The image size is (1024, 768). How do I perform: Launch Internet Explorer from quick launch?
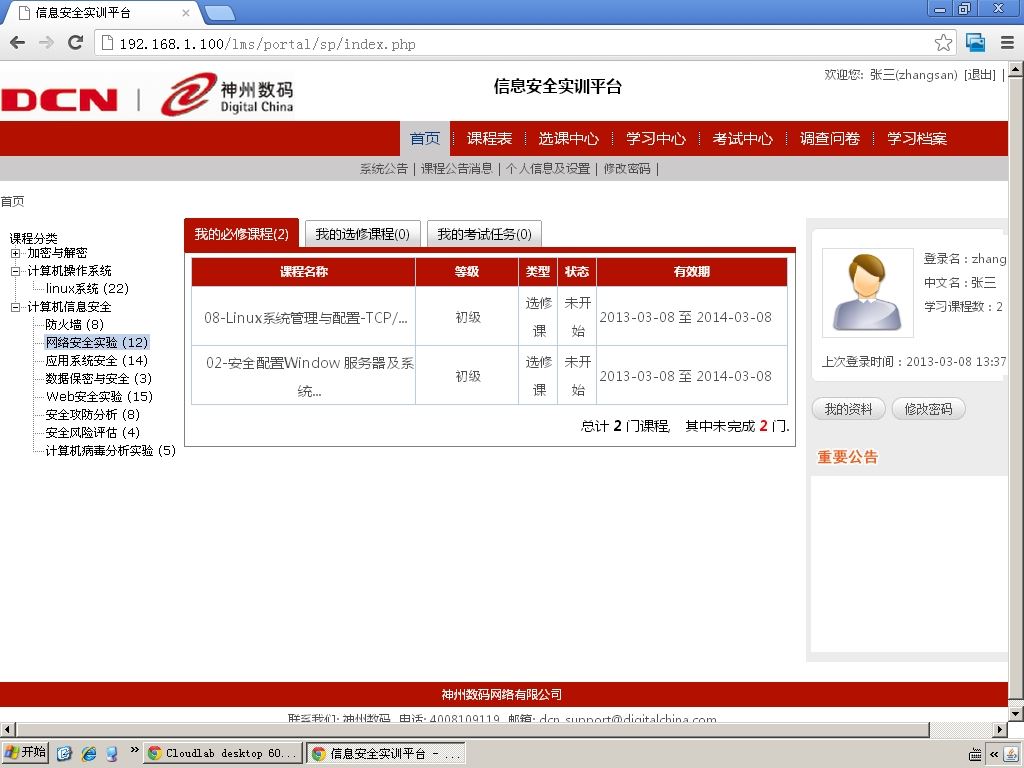pyautogui.click(x=88, y=754)
